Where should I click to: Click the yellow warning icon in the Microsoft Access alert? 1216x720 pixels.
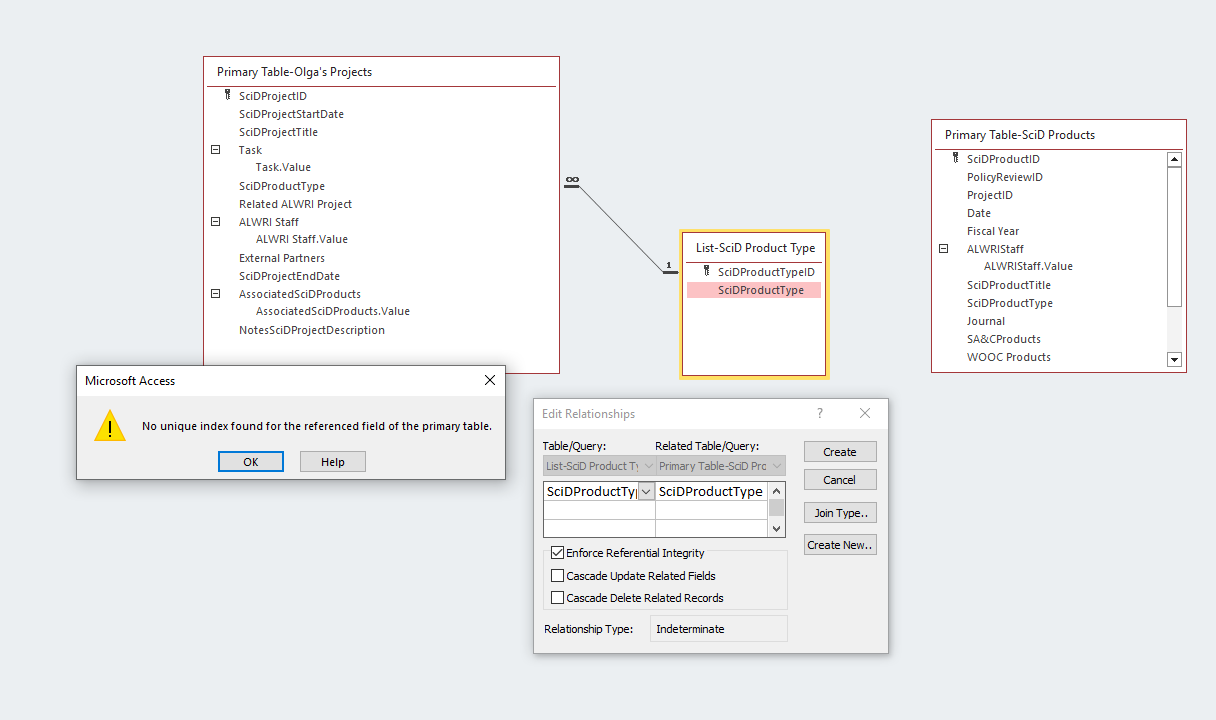tap(110, 425)
